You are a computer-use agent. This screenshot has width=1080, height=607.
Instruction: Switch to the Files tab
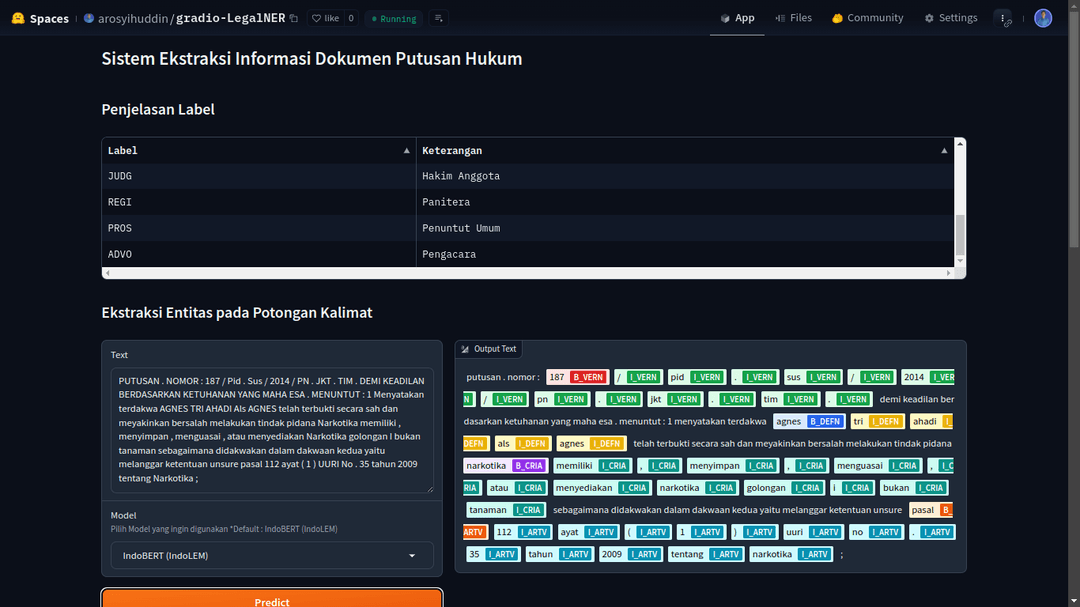point(793,18)
